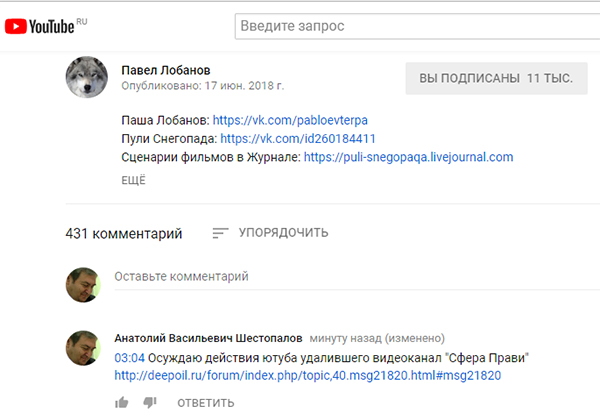Open the 'УПОРЯДОЧИТЬ' sort comments dropdown
Screen dimensions: 600x420
point(270,233)
